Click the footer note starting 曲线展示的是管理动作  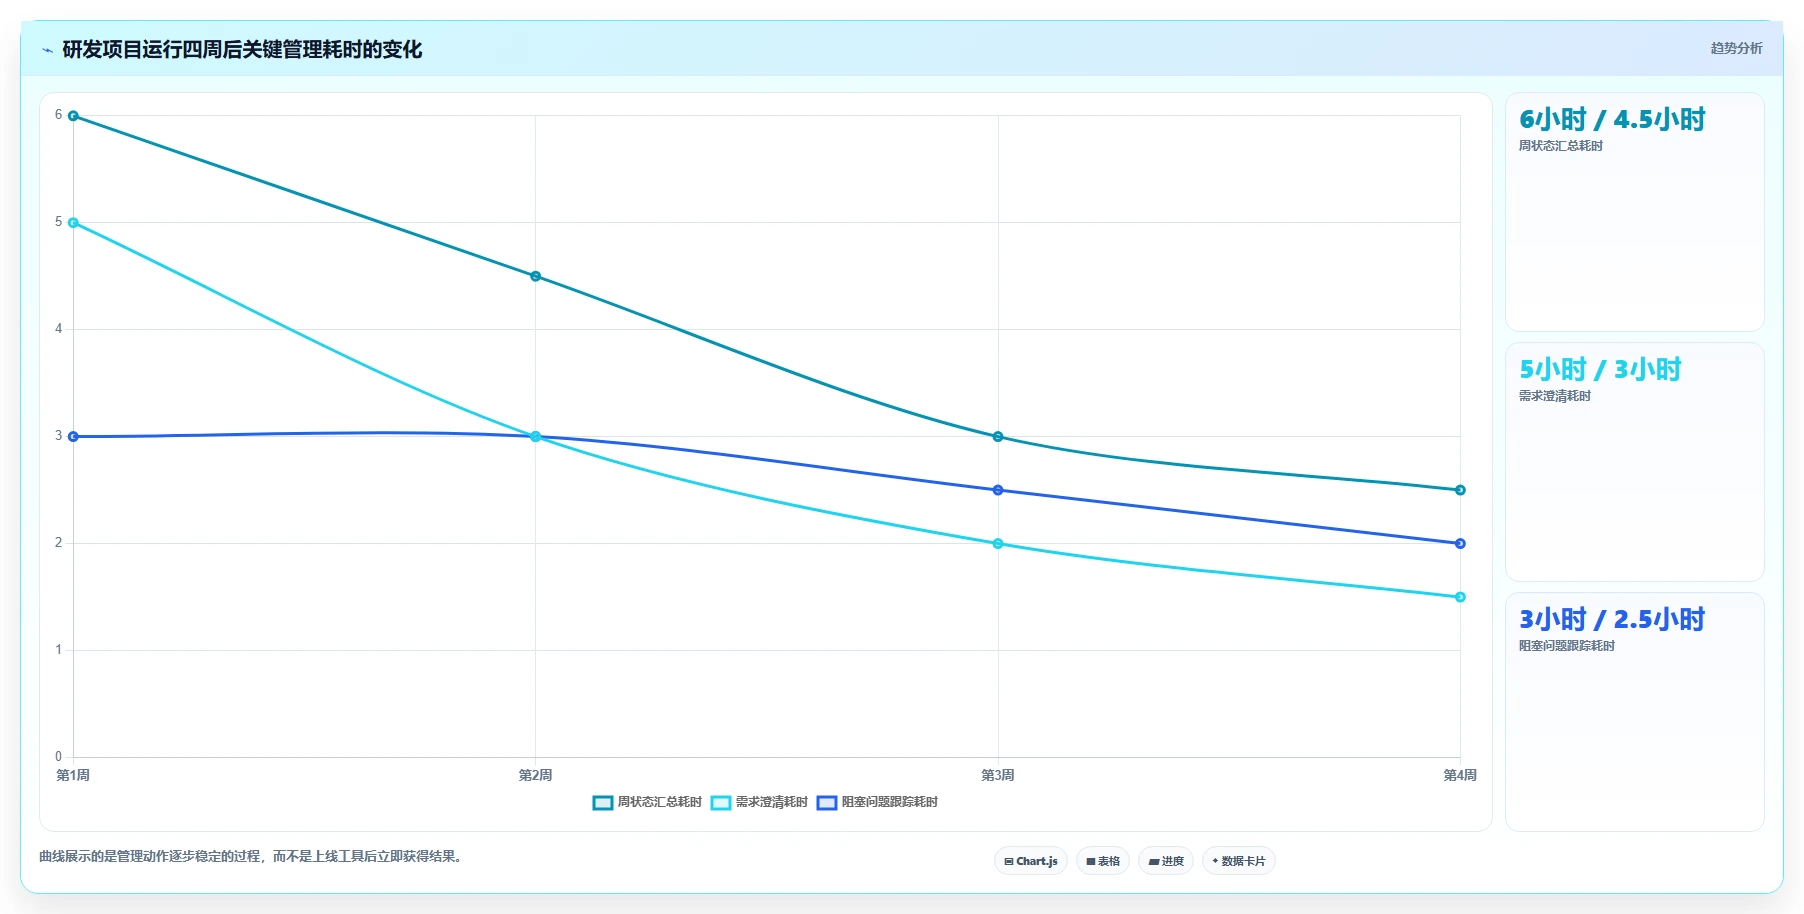251,856
